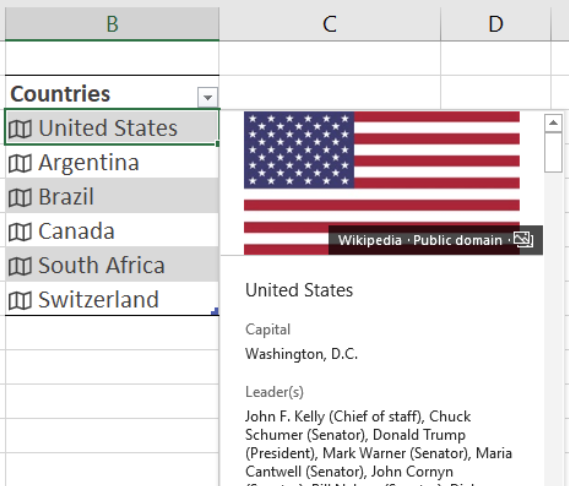
Task: Click the map icon beside Canada
Action: [20, 232]
